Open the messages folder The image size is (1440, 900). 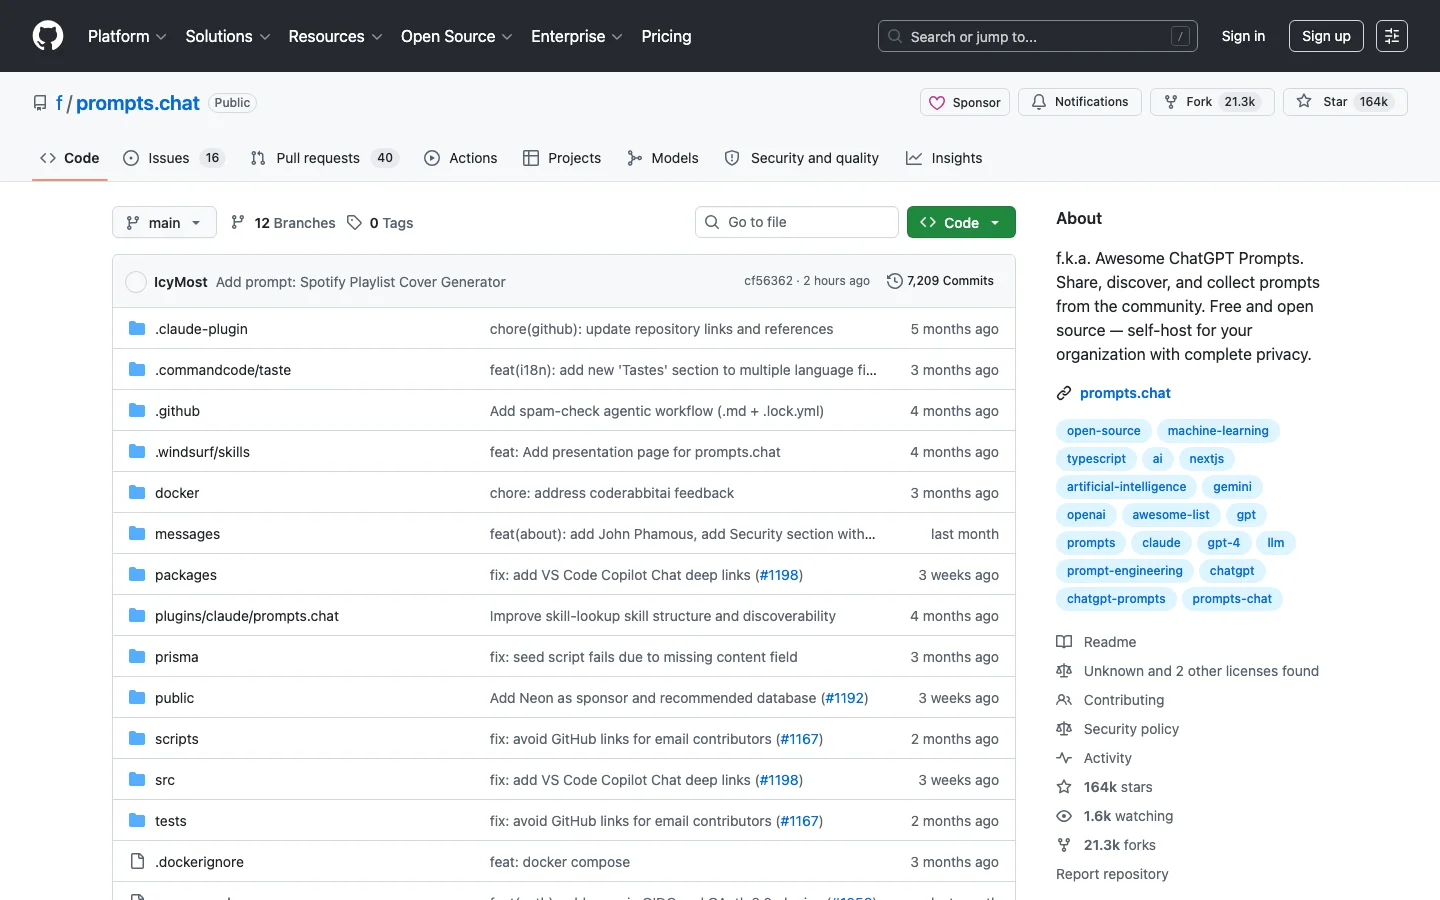(187, 534)
